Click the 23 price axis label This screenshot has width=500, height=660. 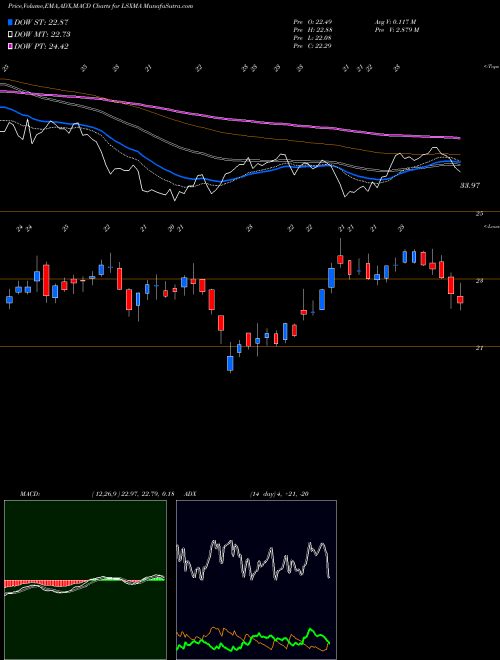click(x=479, y=281)
